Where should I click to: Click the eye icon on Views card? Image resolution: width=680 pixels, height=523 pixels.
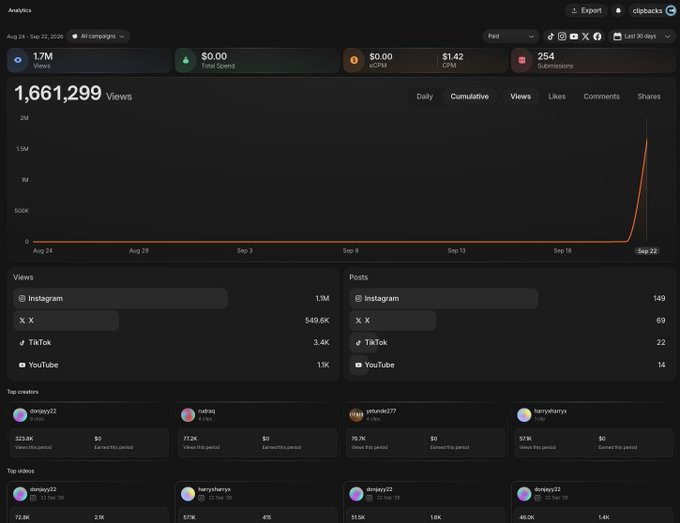18,60
